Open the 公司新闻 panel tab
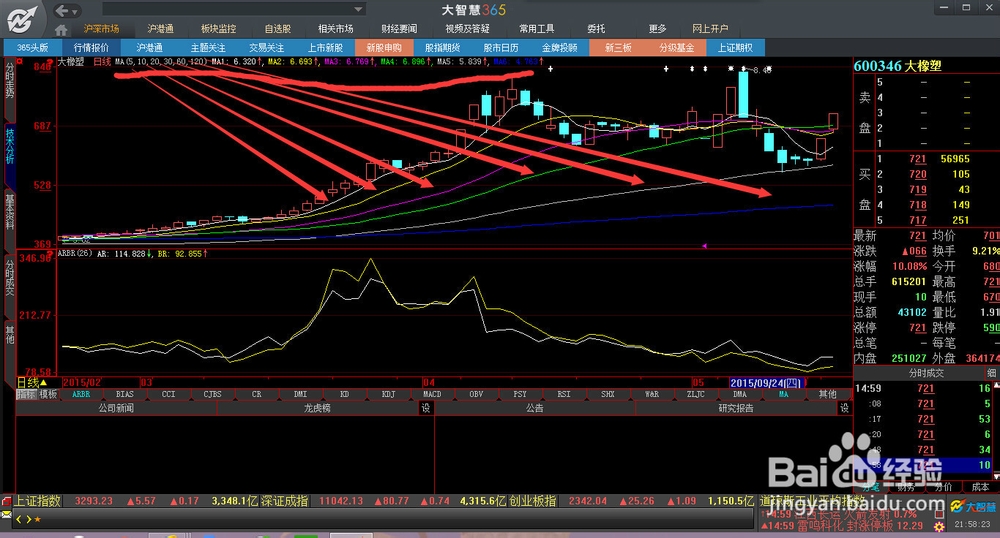 [x=116, y=408]
